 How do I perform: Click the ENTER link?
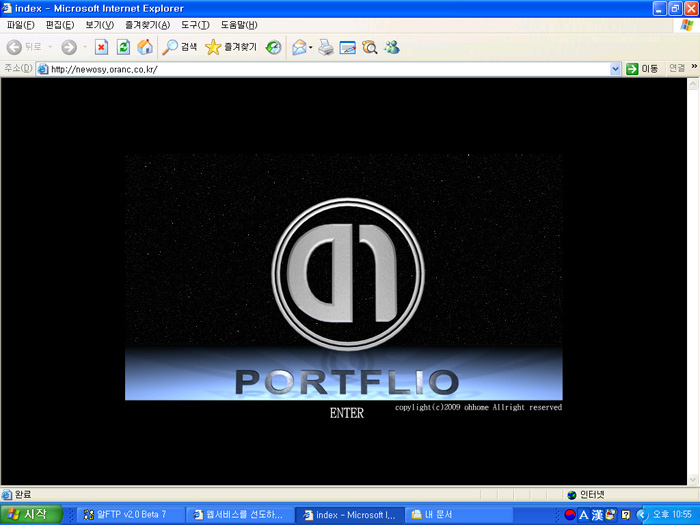(x=347, y=412)
